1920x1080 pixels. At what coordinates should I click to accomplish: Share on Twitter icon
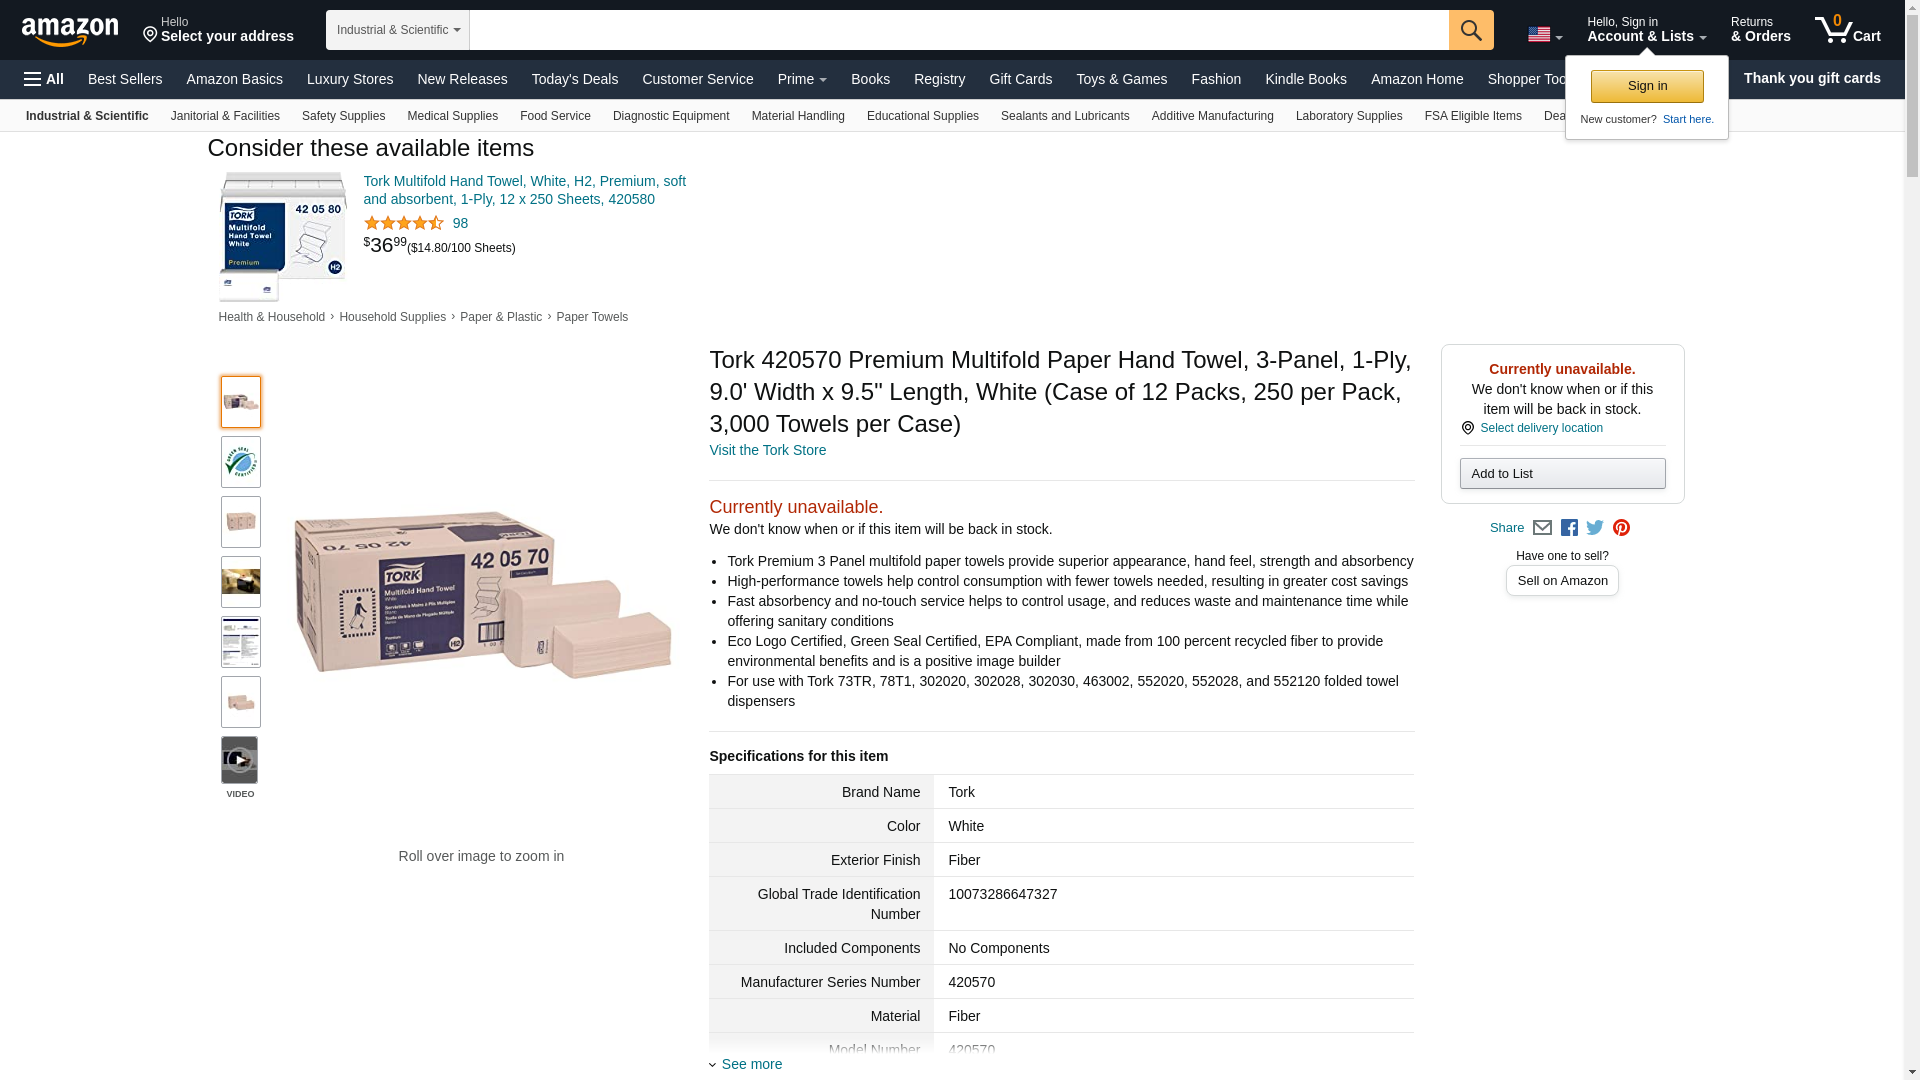coord(1595,528)
